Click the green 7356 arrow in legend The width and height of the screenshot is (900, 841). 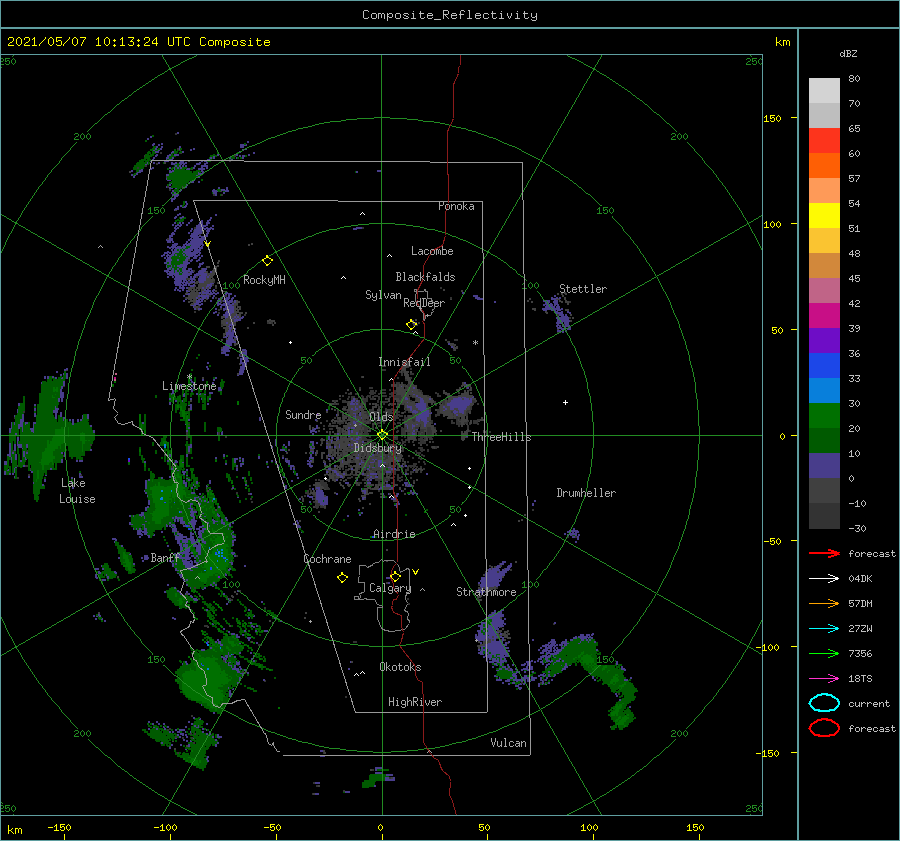pos(824,653)
